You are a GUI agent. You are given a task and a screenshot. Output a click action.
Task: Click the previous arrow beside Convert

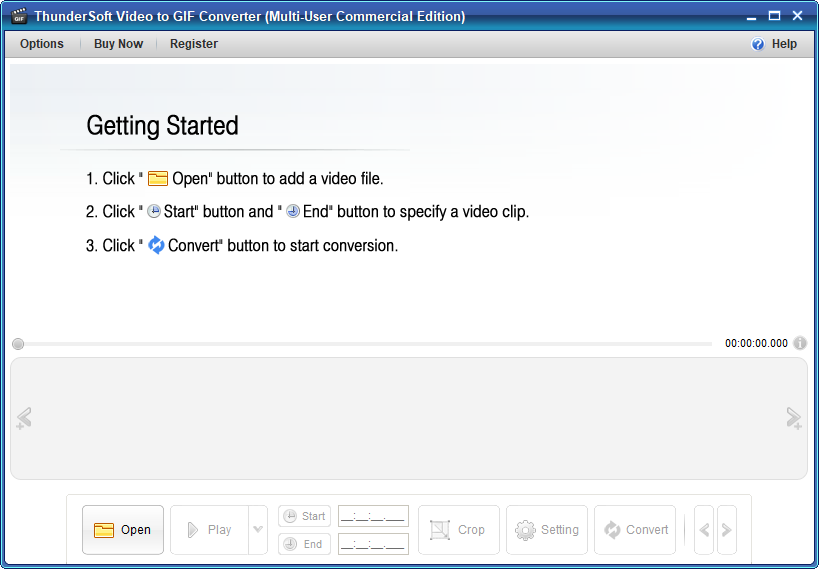(x=704, y=530)
